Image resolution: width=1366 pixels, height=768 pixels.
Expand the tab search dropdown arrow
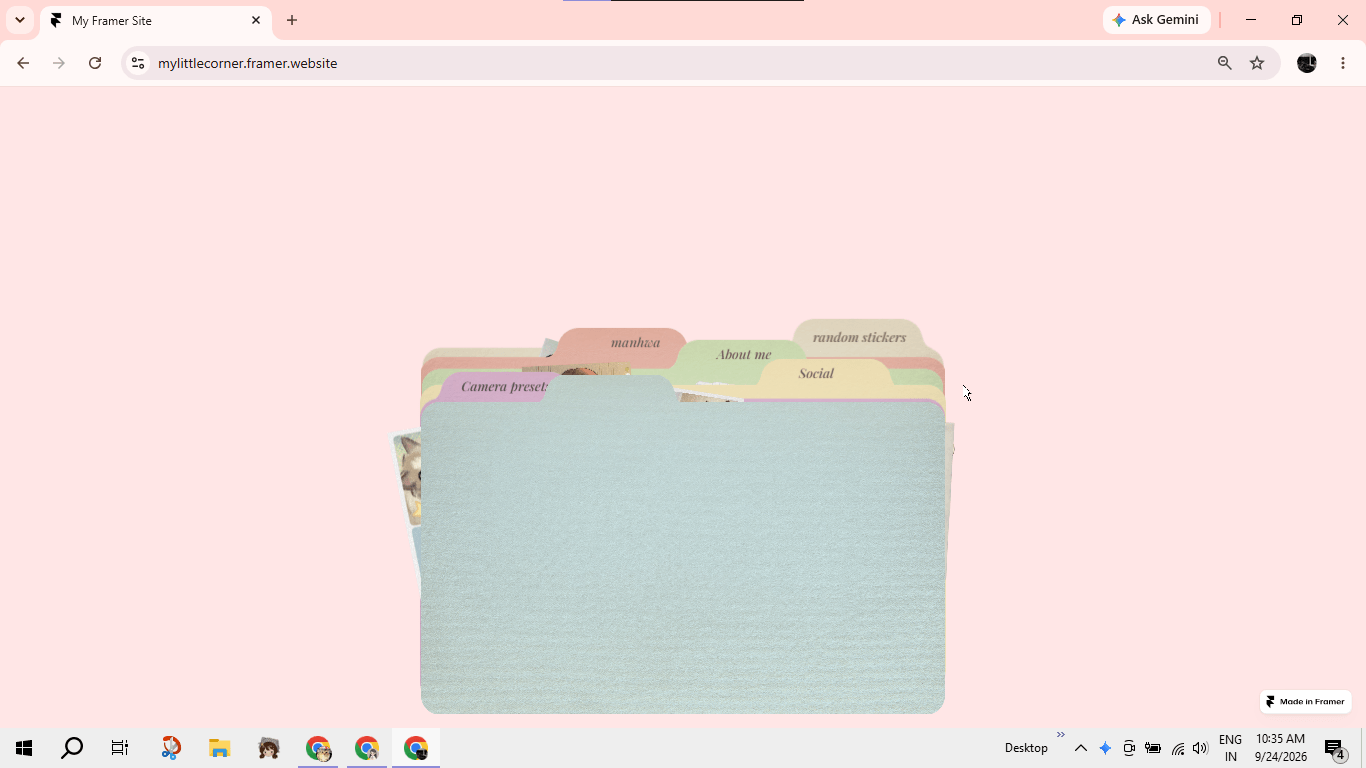pos(20,20)
